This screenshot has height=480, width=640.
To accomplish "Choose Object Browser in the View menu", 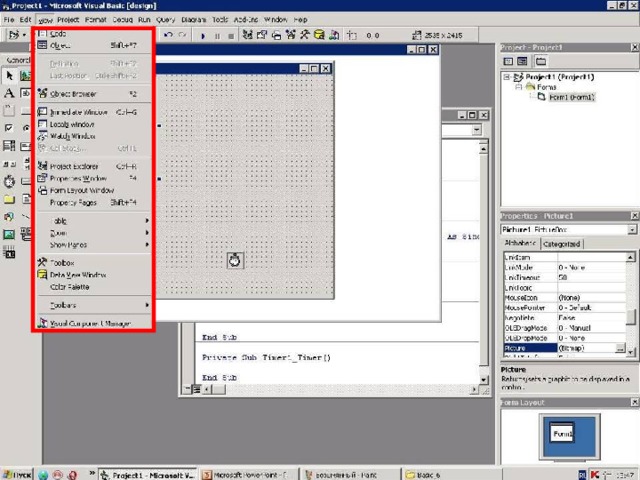I will (x=93, y=94).
